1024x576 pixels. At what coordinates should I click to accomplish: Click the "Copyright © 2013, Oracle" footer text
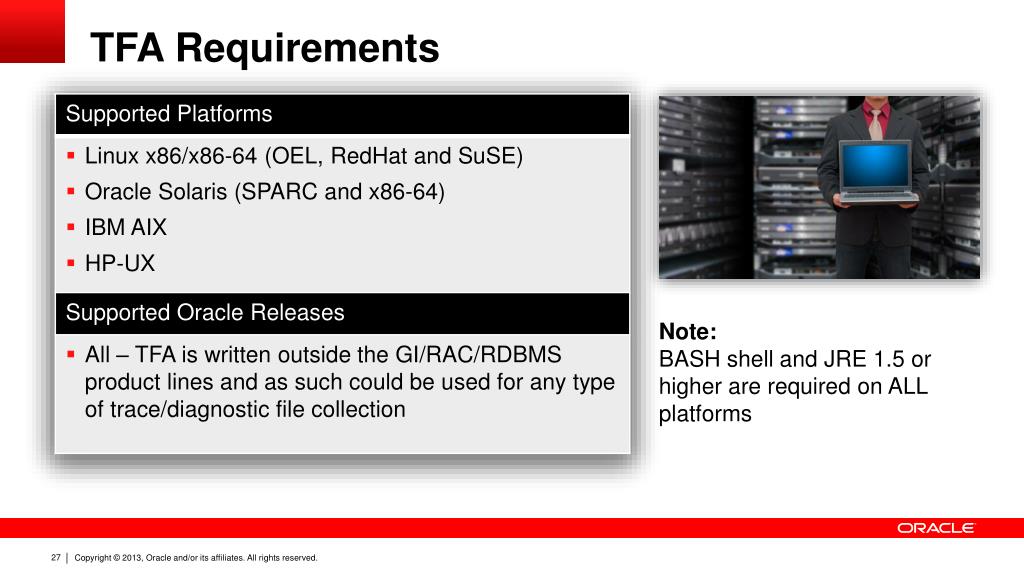coord(196,558)
